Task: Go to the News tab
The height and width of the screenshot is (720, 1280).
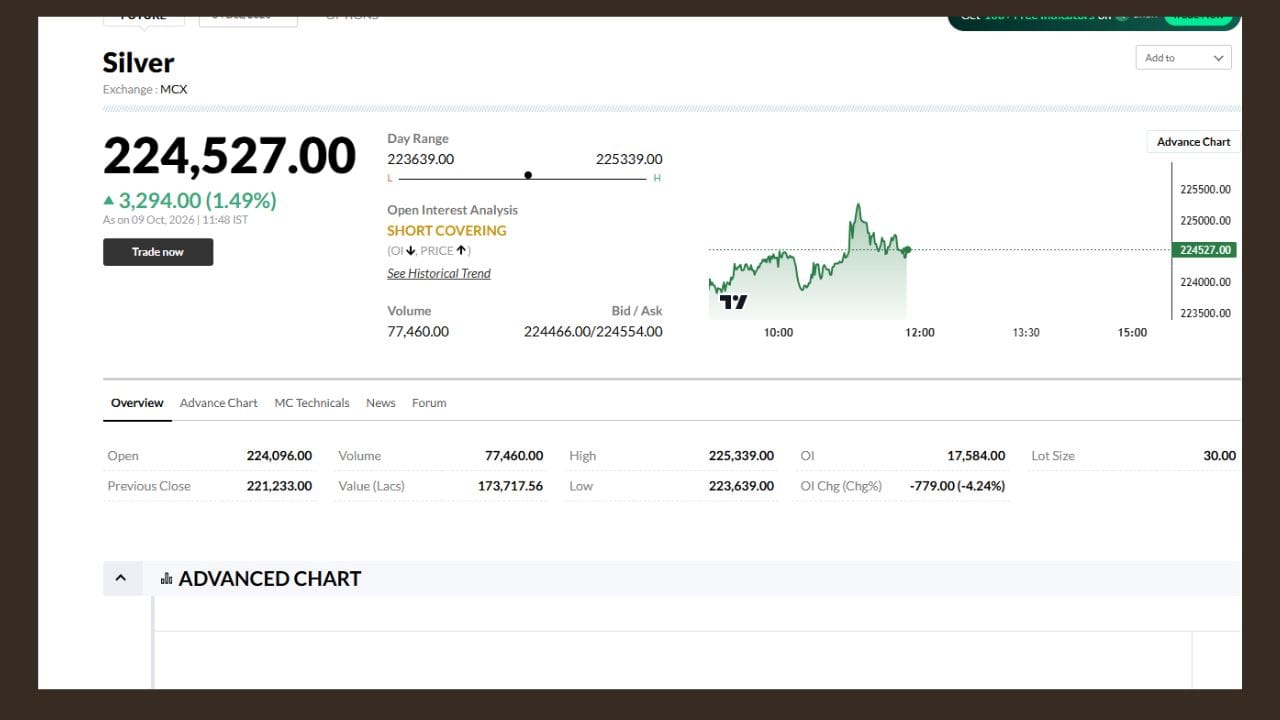Action: [x=381, y=403]
